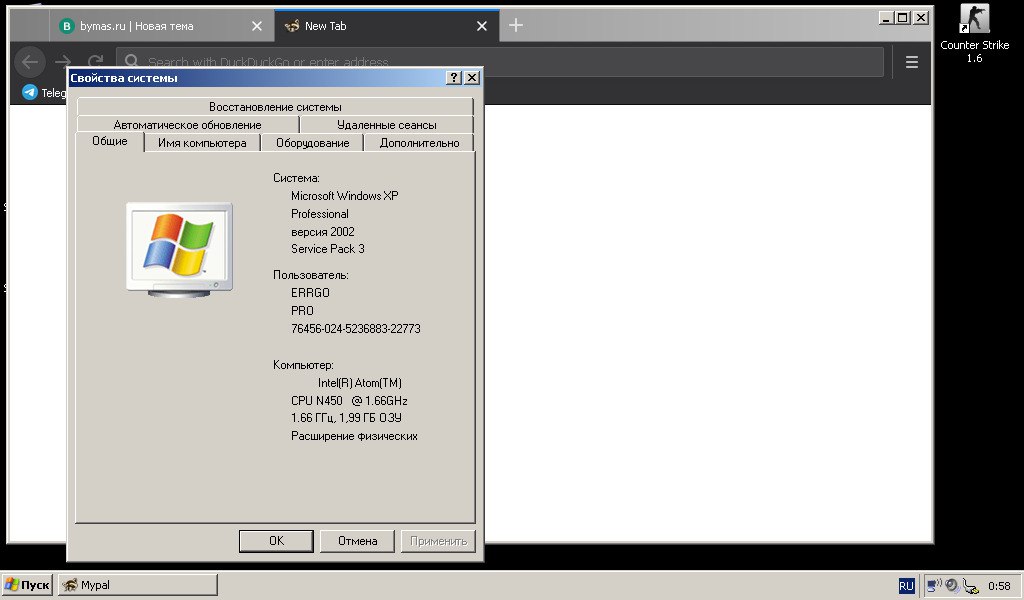The image size is (1024, 600).
Task: Close the bymas.ru browser tab
Action: point(257,26)
